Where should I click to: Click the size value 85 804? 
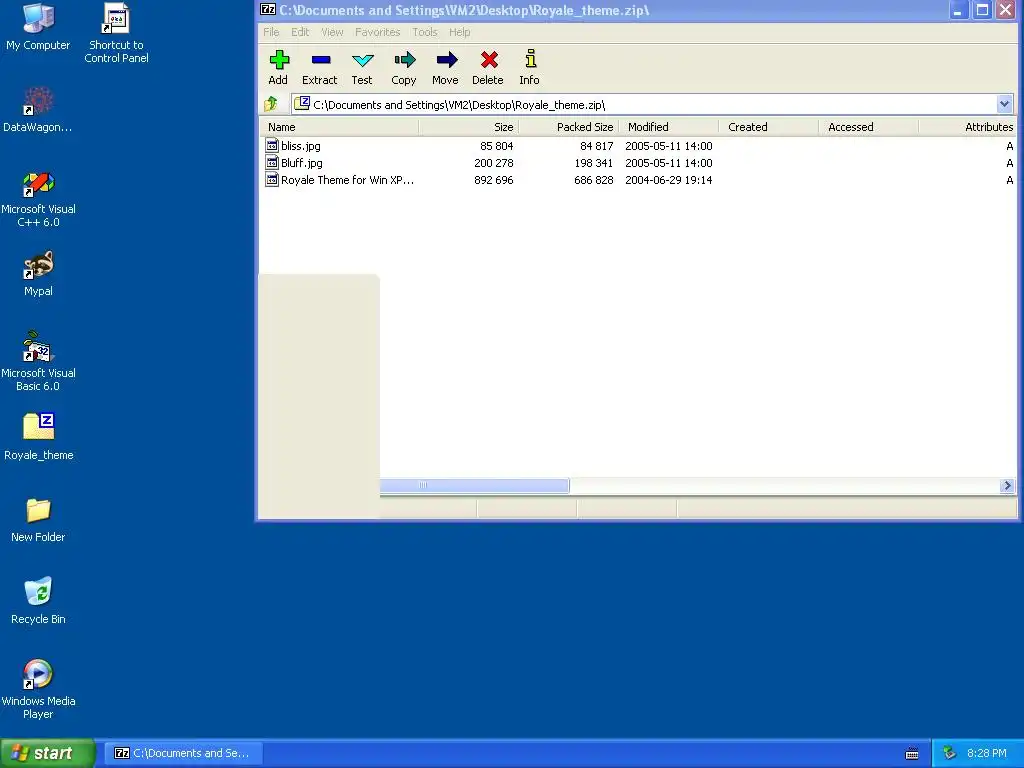496,146
